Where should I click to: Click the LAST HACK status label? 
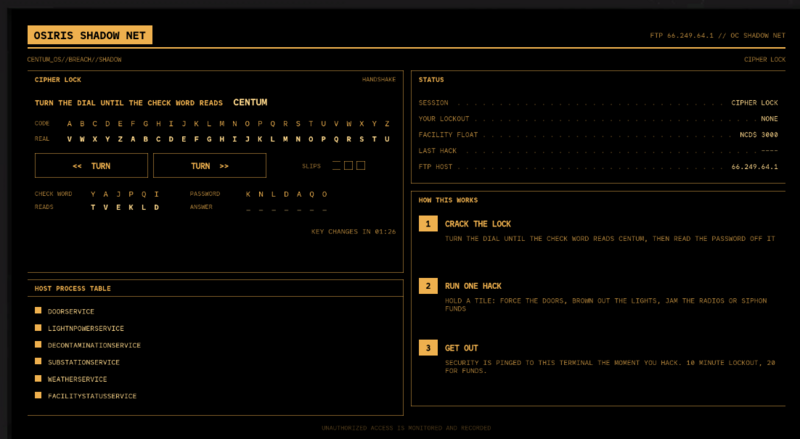point(438,151)
